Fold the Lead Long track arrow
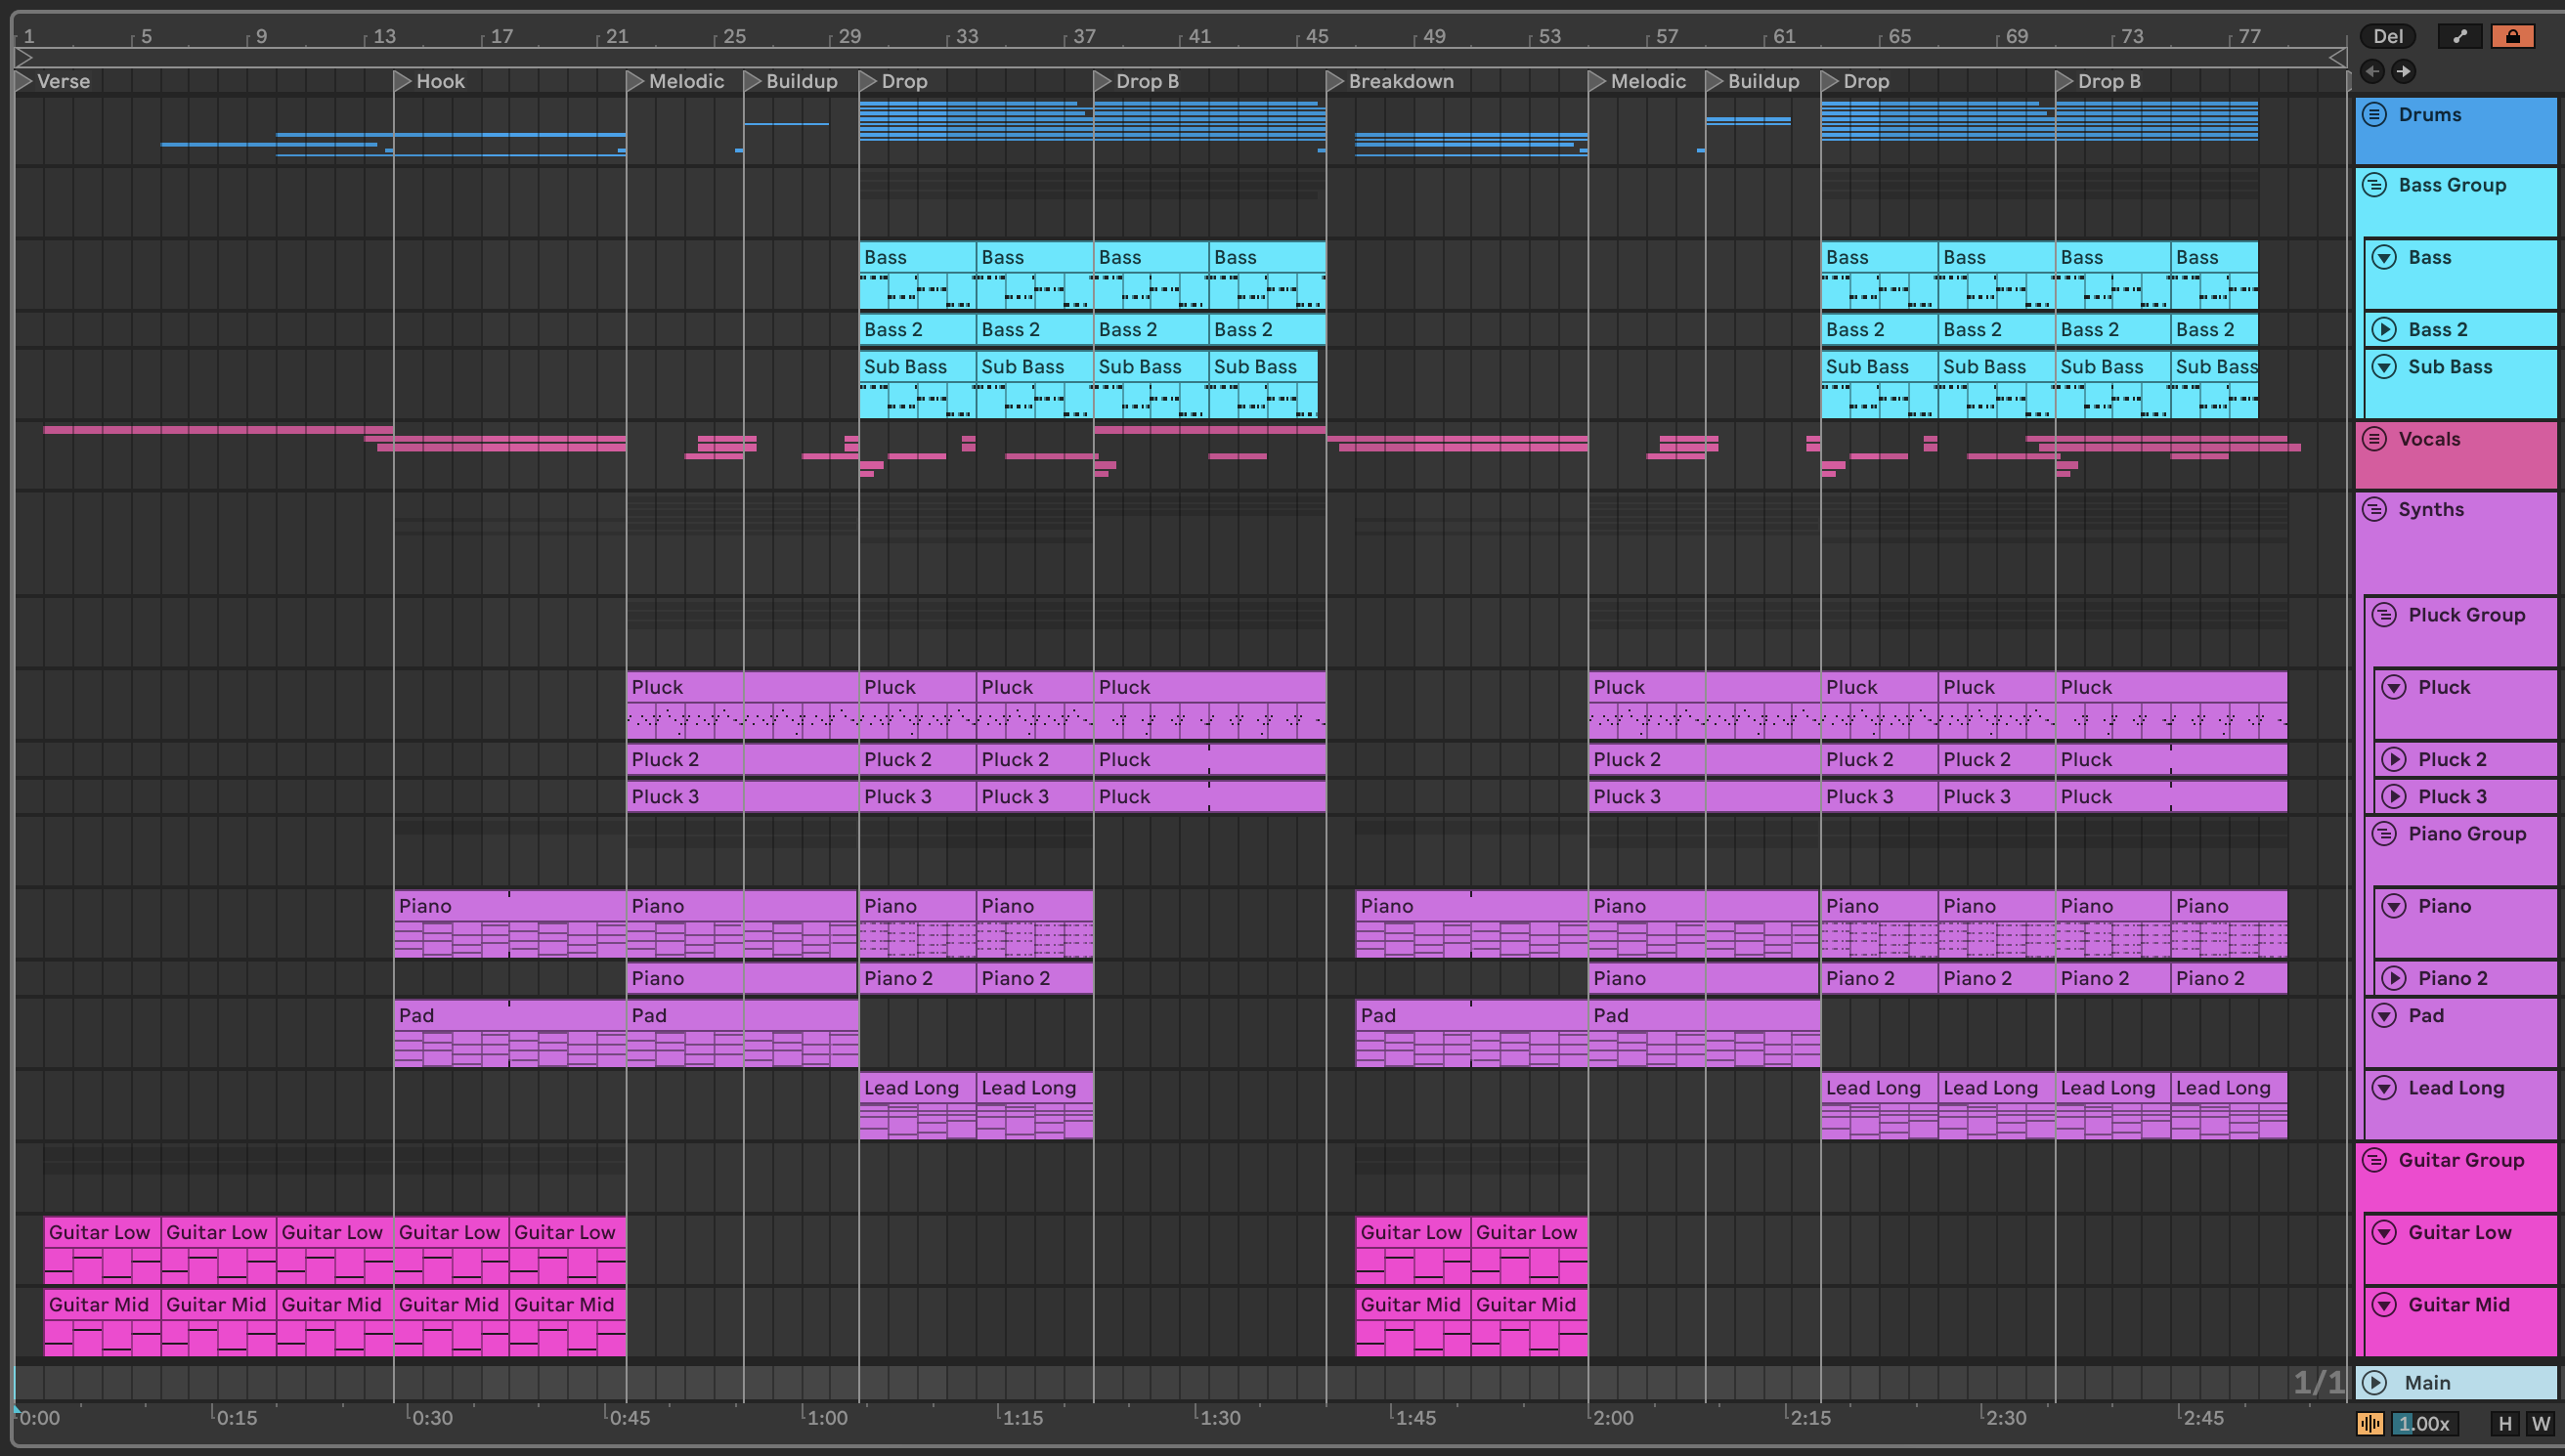This screenshot has height=1456, width=2565. (x=2385, y=1088)
